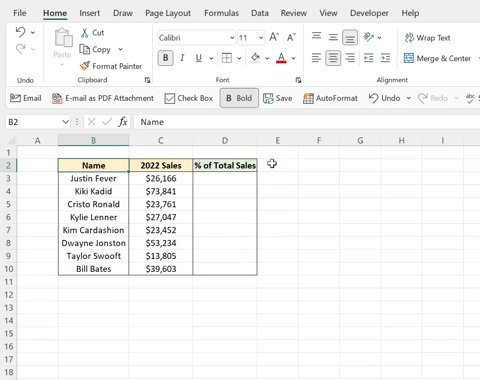The height and width of the screenshot is (380, 480).
Task: Open the font size 11 dropdown
Action: point(261,38)
